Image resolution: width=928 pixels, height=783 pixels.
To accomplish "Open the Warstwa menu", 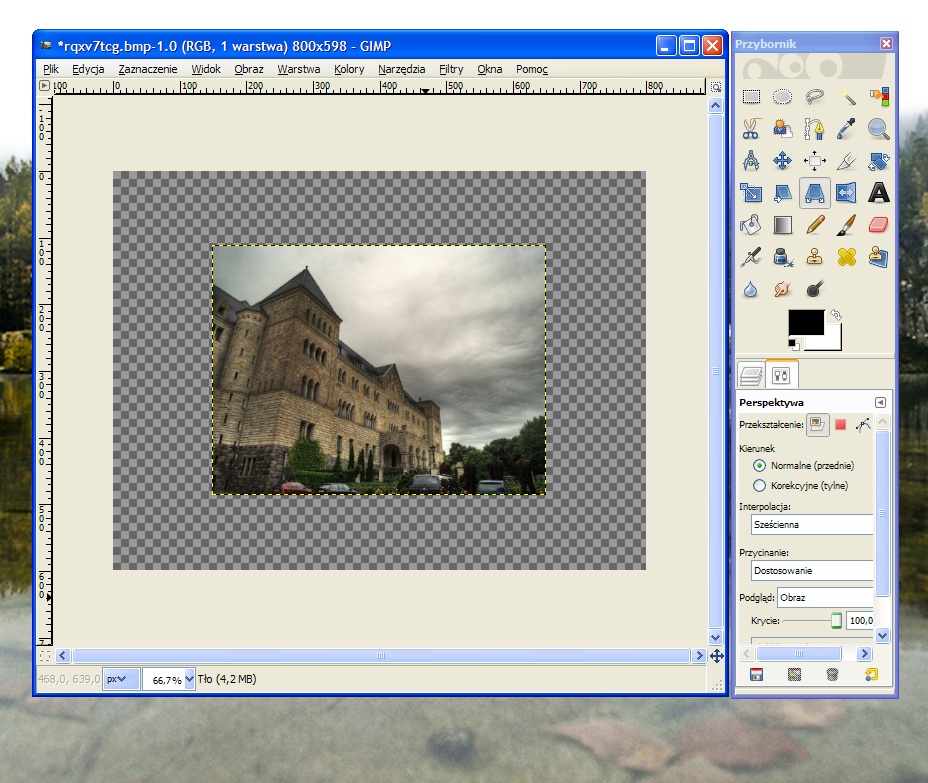I will point(298,69).
